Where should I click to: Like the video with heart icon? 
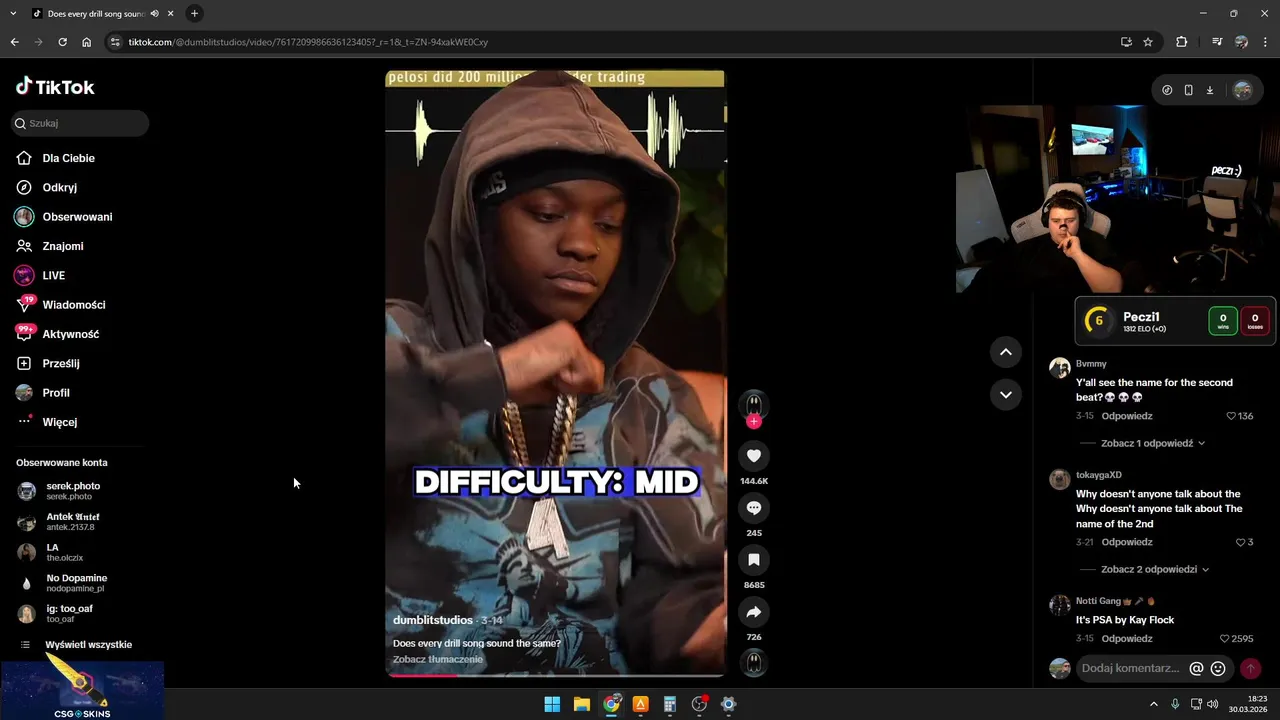pyautogui.click(x=754, y=456)
